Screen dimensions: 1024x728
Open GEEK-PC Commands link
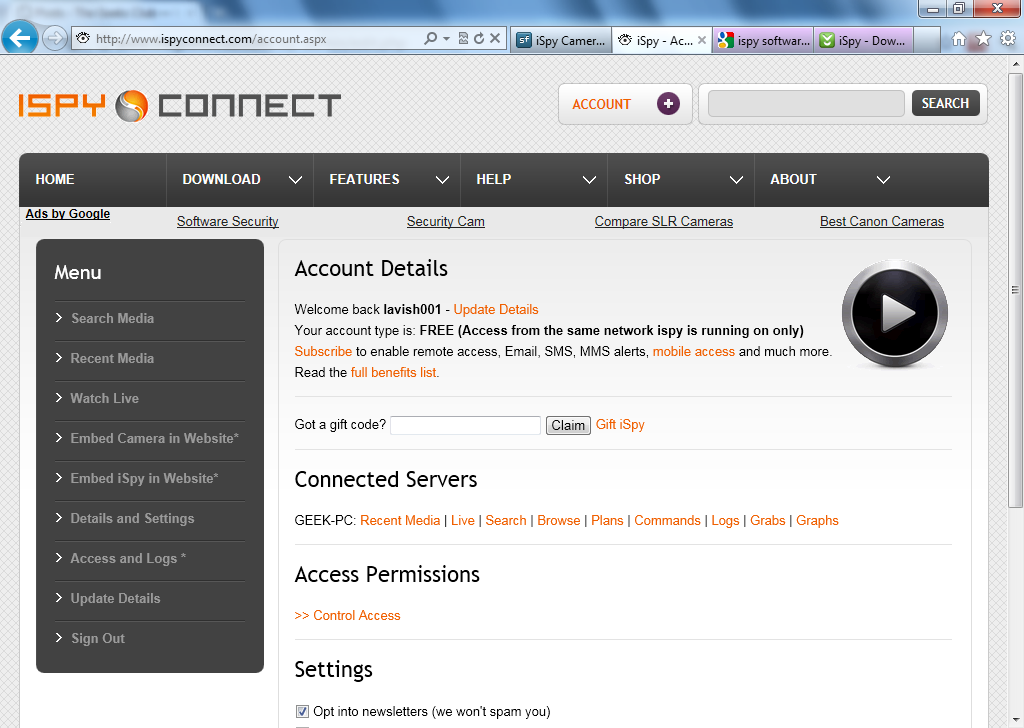tap(667, 520)
